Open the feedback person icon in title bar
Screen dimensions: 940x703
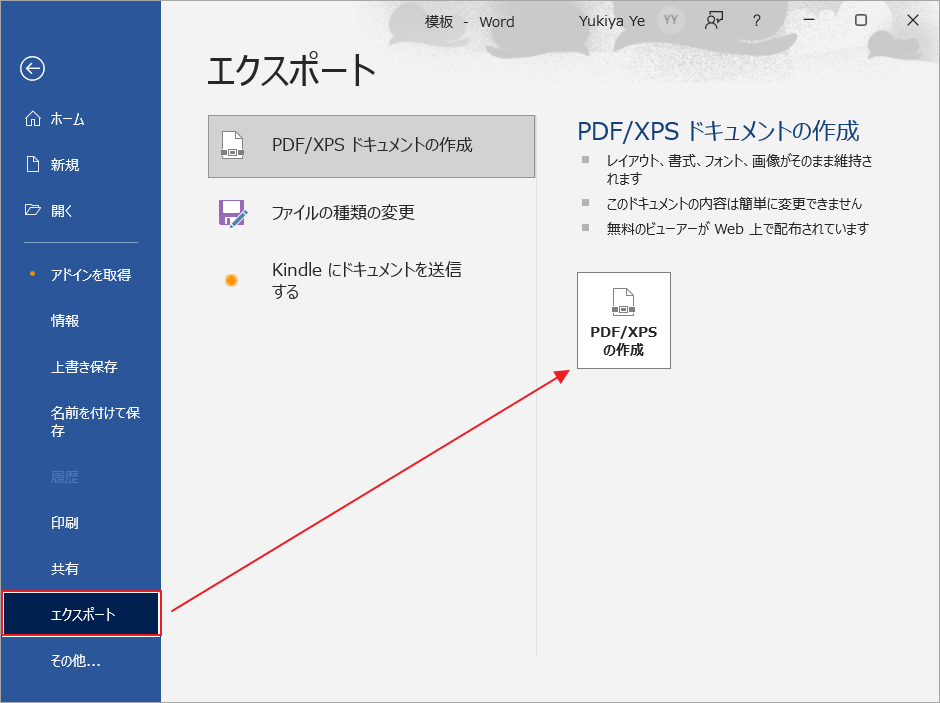coord(713,21)
